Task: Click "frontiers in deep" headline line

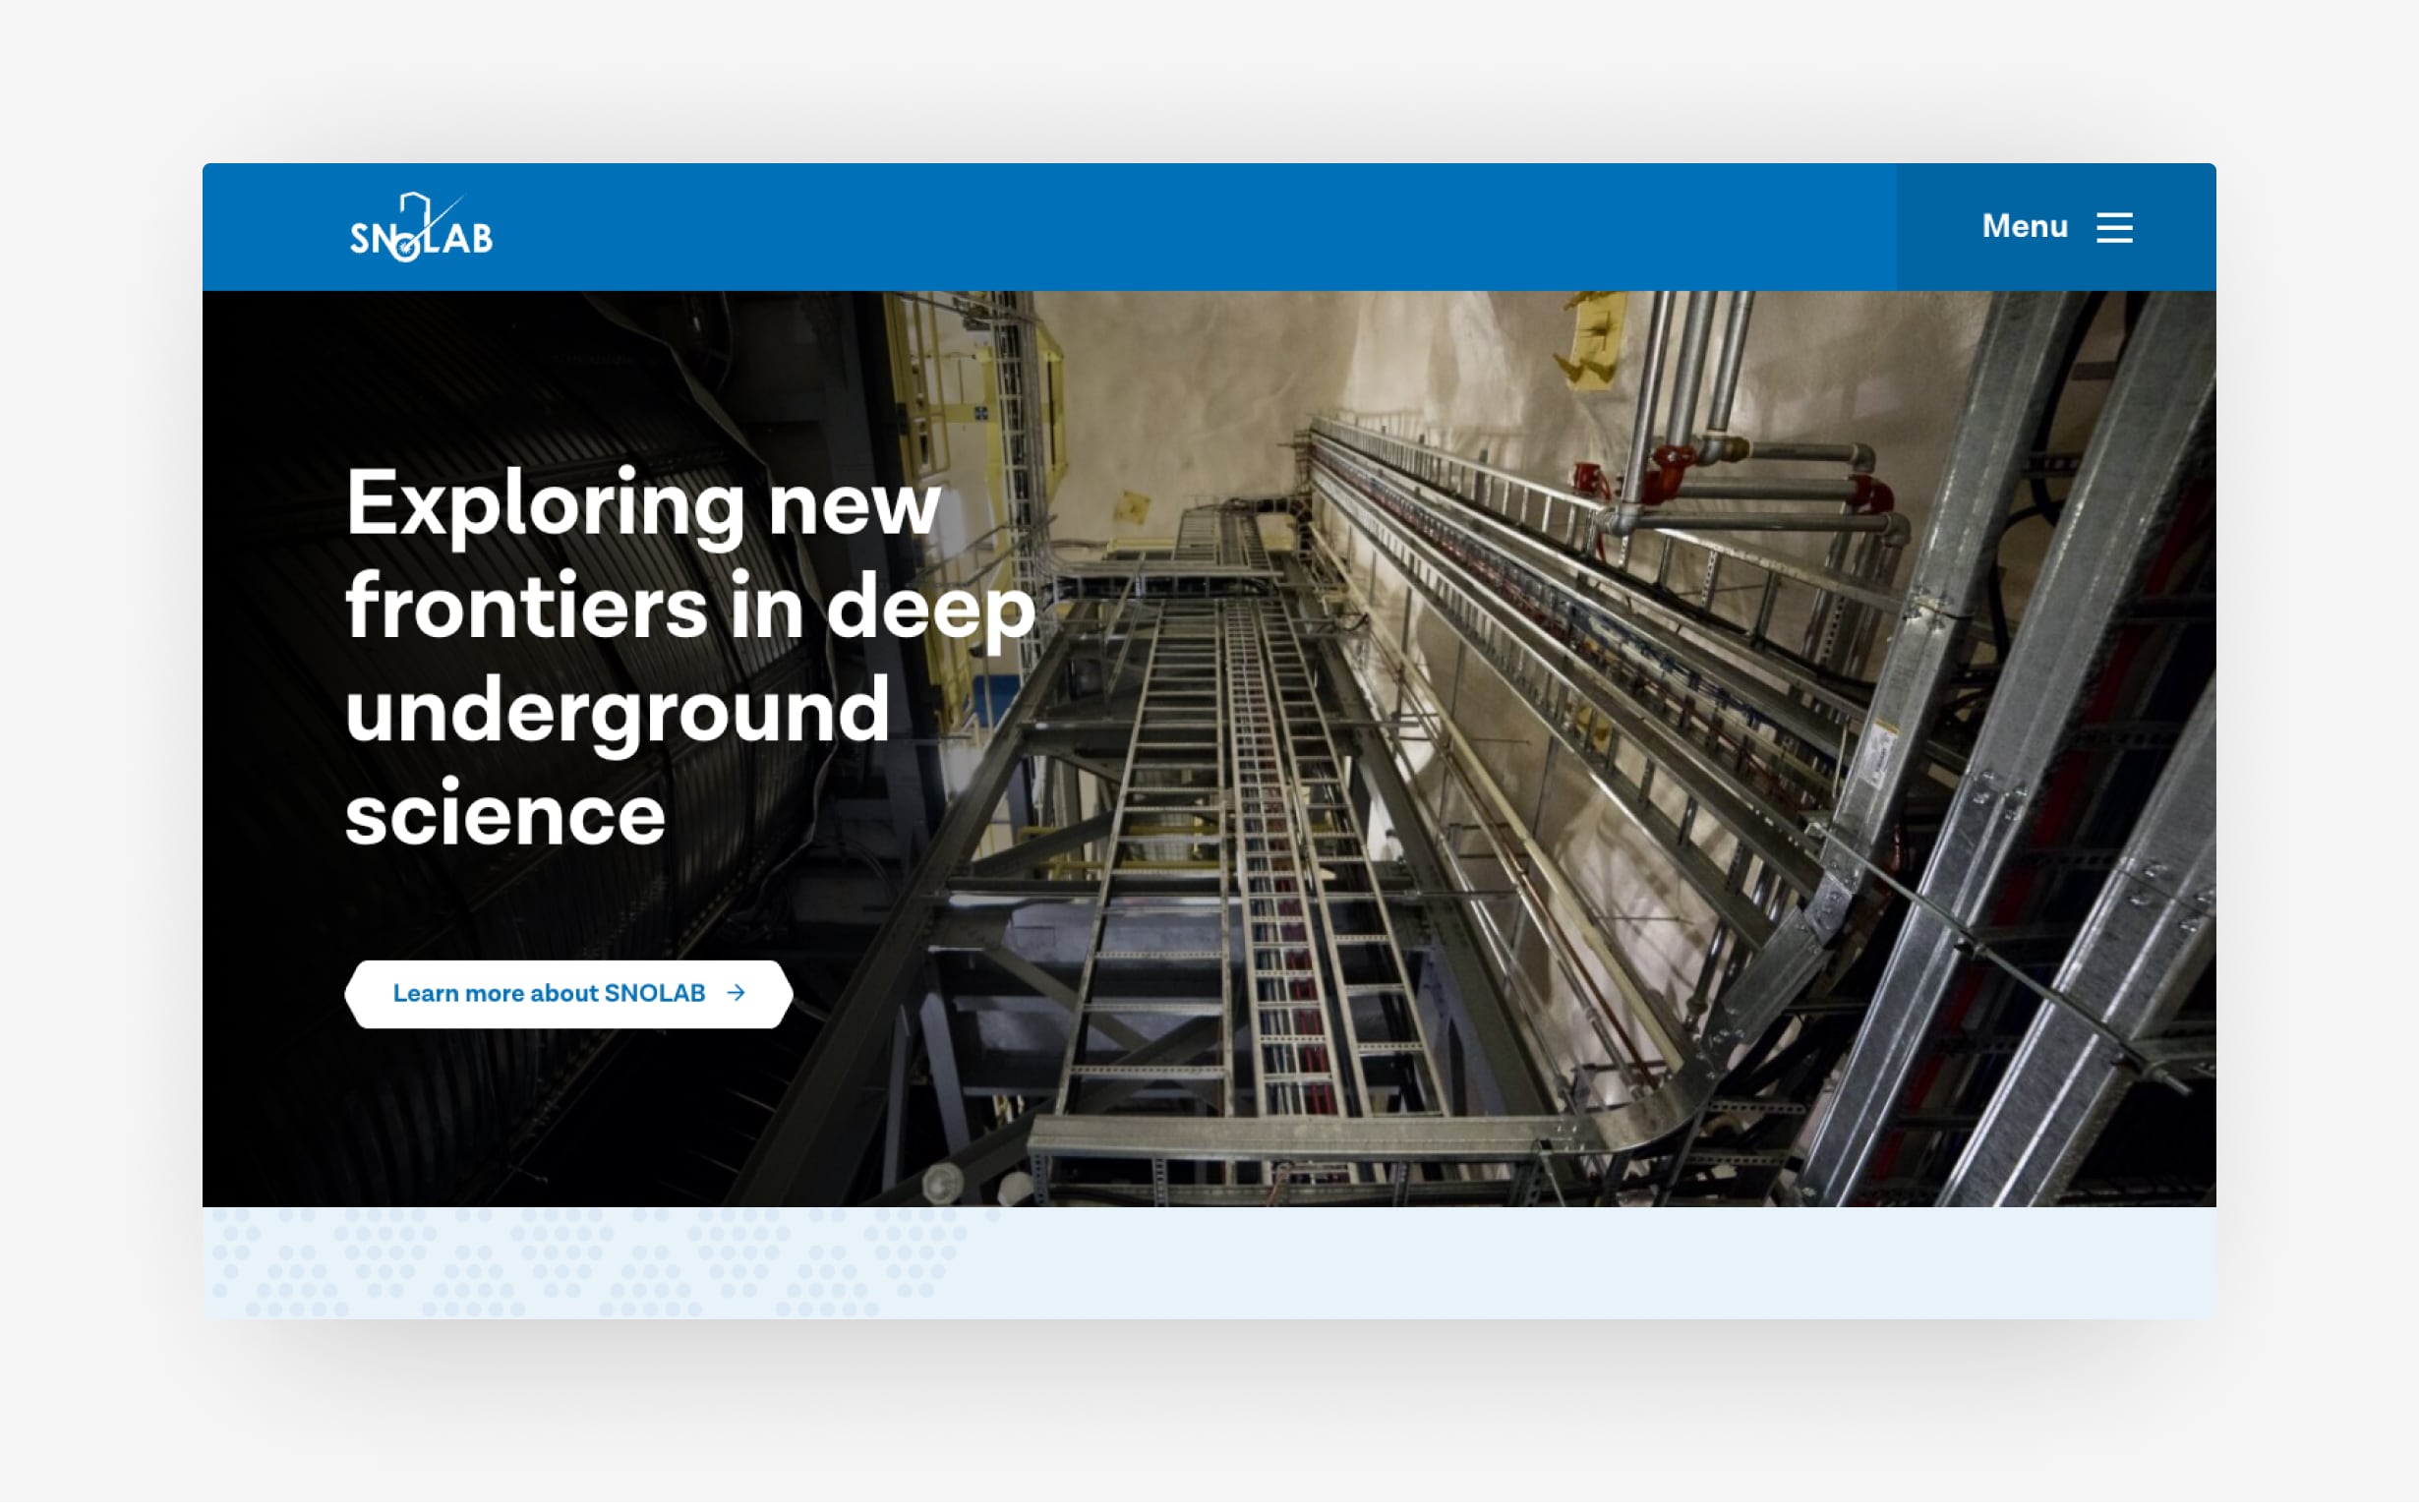Action: point(690,607)
